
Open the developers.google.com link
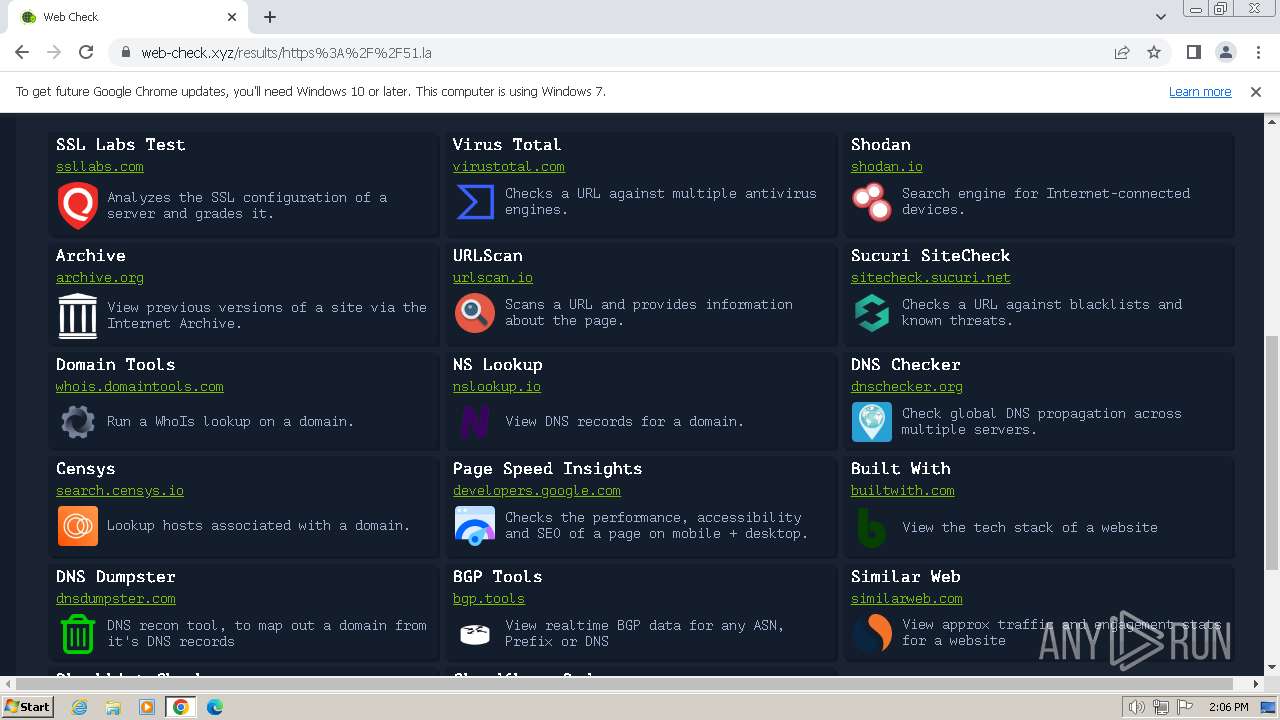point(537,491)
